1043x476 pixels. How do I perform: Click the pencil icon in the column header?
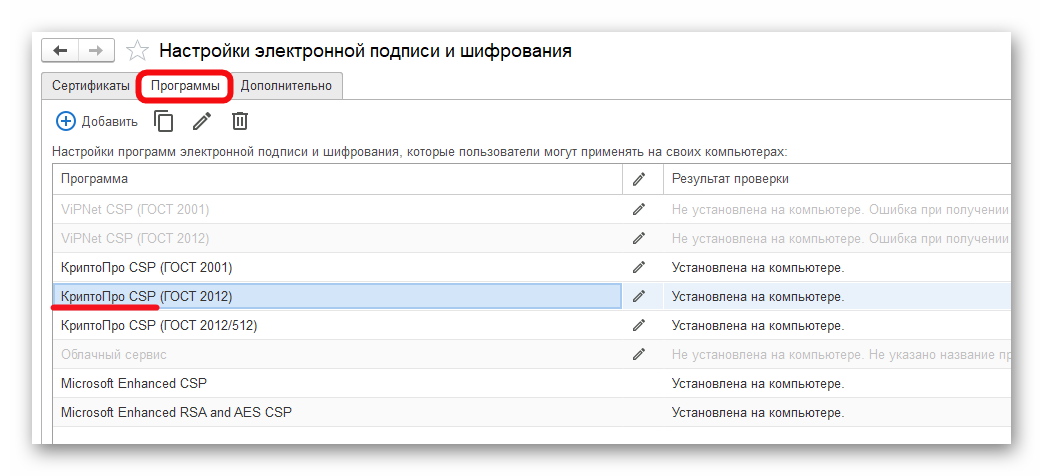click(639, 179)
